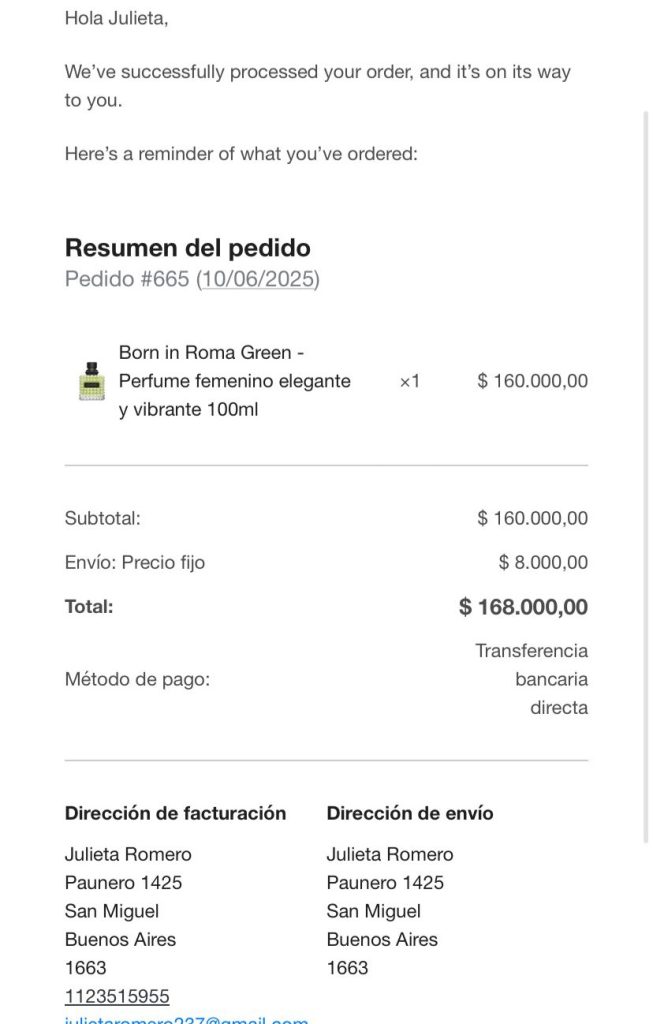Select the "Hola Julieta," greeting line
Image resolution: width=653 pixels, height=1024 pixels.
[116, 19]
